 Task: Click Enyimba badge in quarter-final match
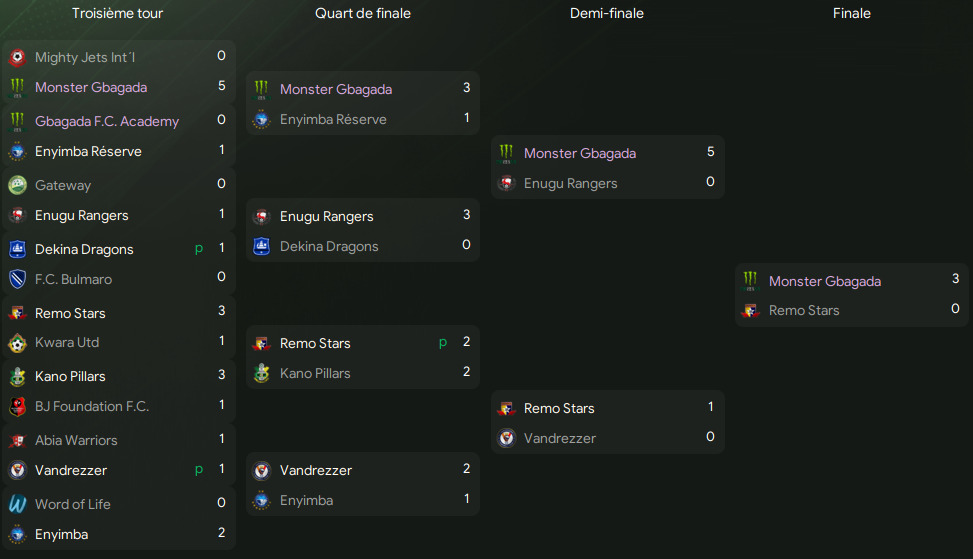pyautogui.click(x=262, y=500)
